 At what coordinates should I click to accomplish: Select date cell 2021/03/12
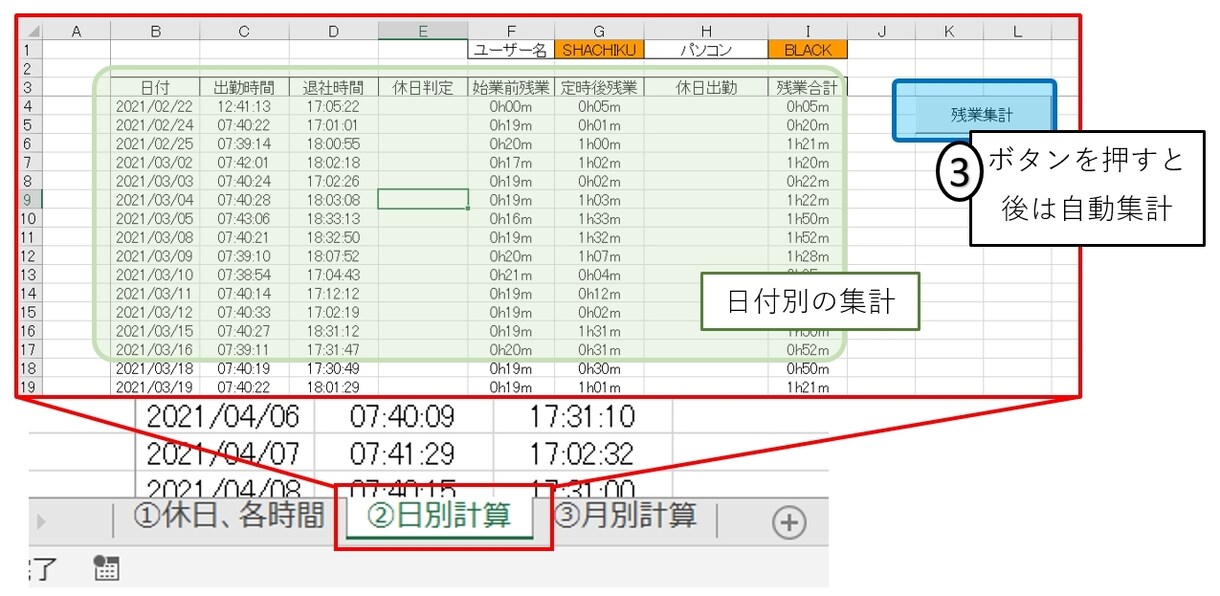click(155, 312)
